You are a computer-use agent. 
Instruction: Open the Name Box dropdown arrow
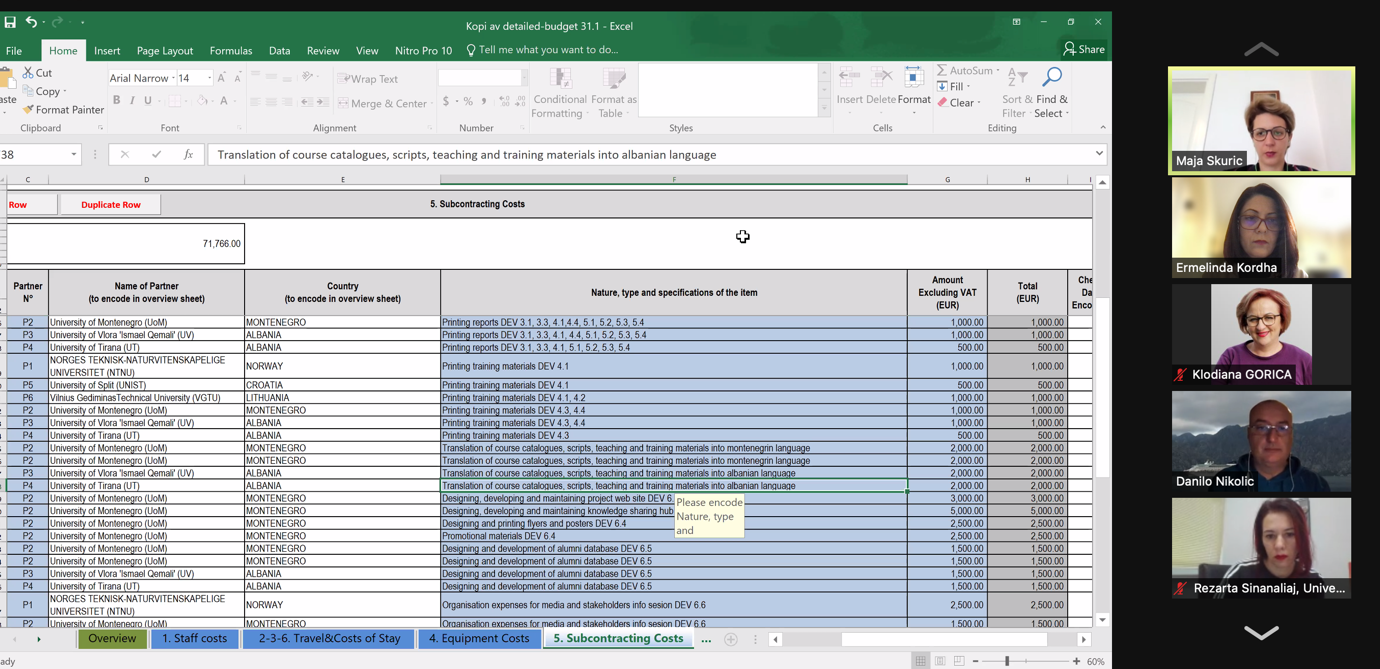pos(74,155)
